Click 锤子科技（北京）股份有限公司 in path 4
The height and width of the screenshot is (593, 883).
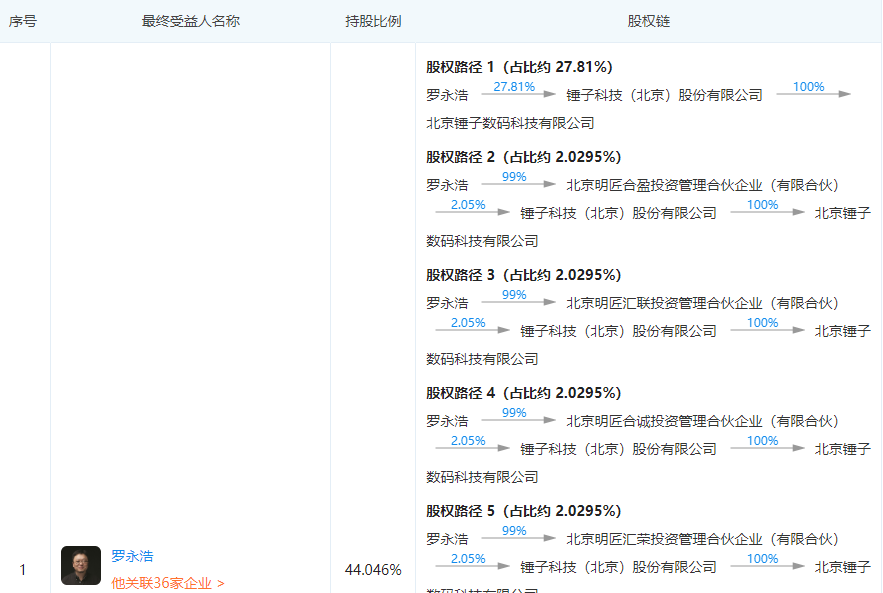coord(618,449)
